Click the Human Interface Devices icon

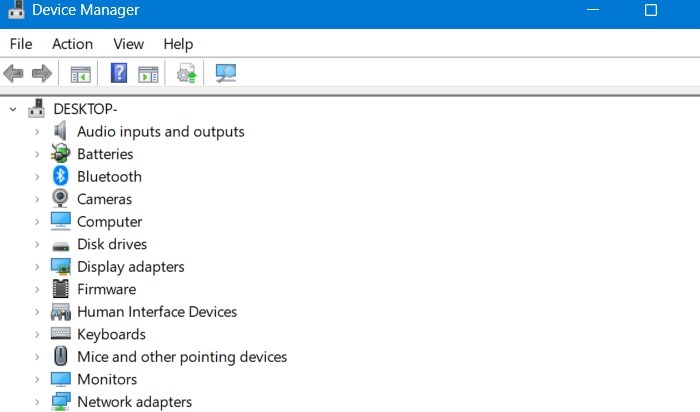[60, 312]
